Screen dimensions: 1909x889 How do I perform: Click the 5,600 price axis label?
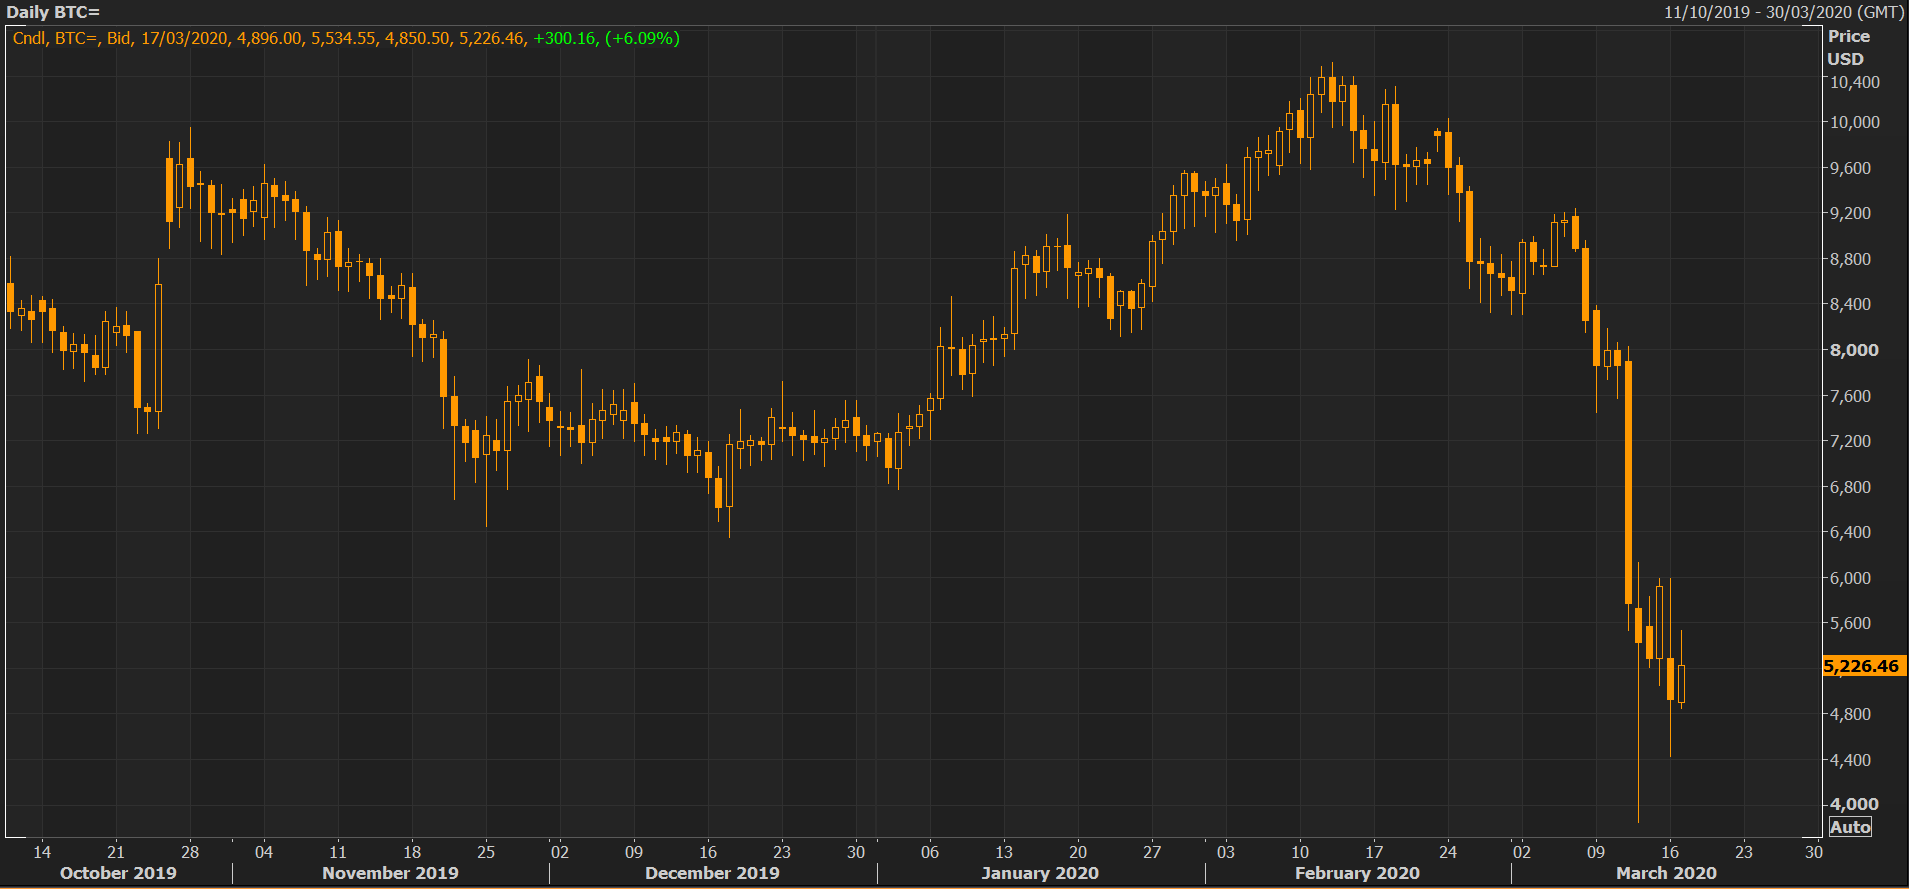tap(1850, 623)
